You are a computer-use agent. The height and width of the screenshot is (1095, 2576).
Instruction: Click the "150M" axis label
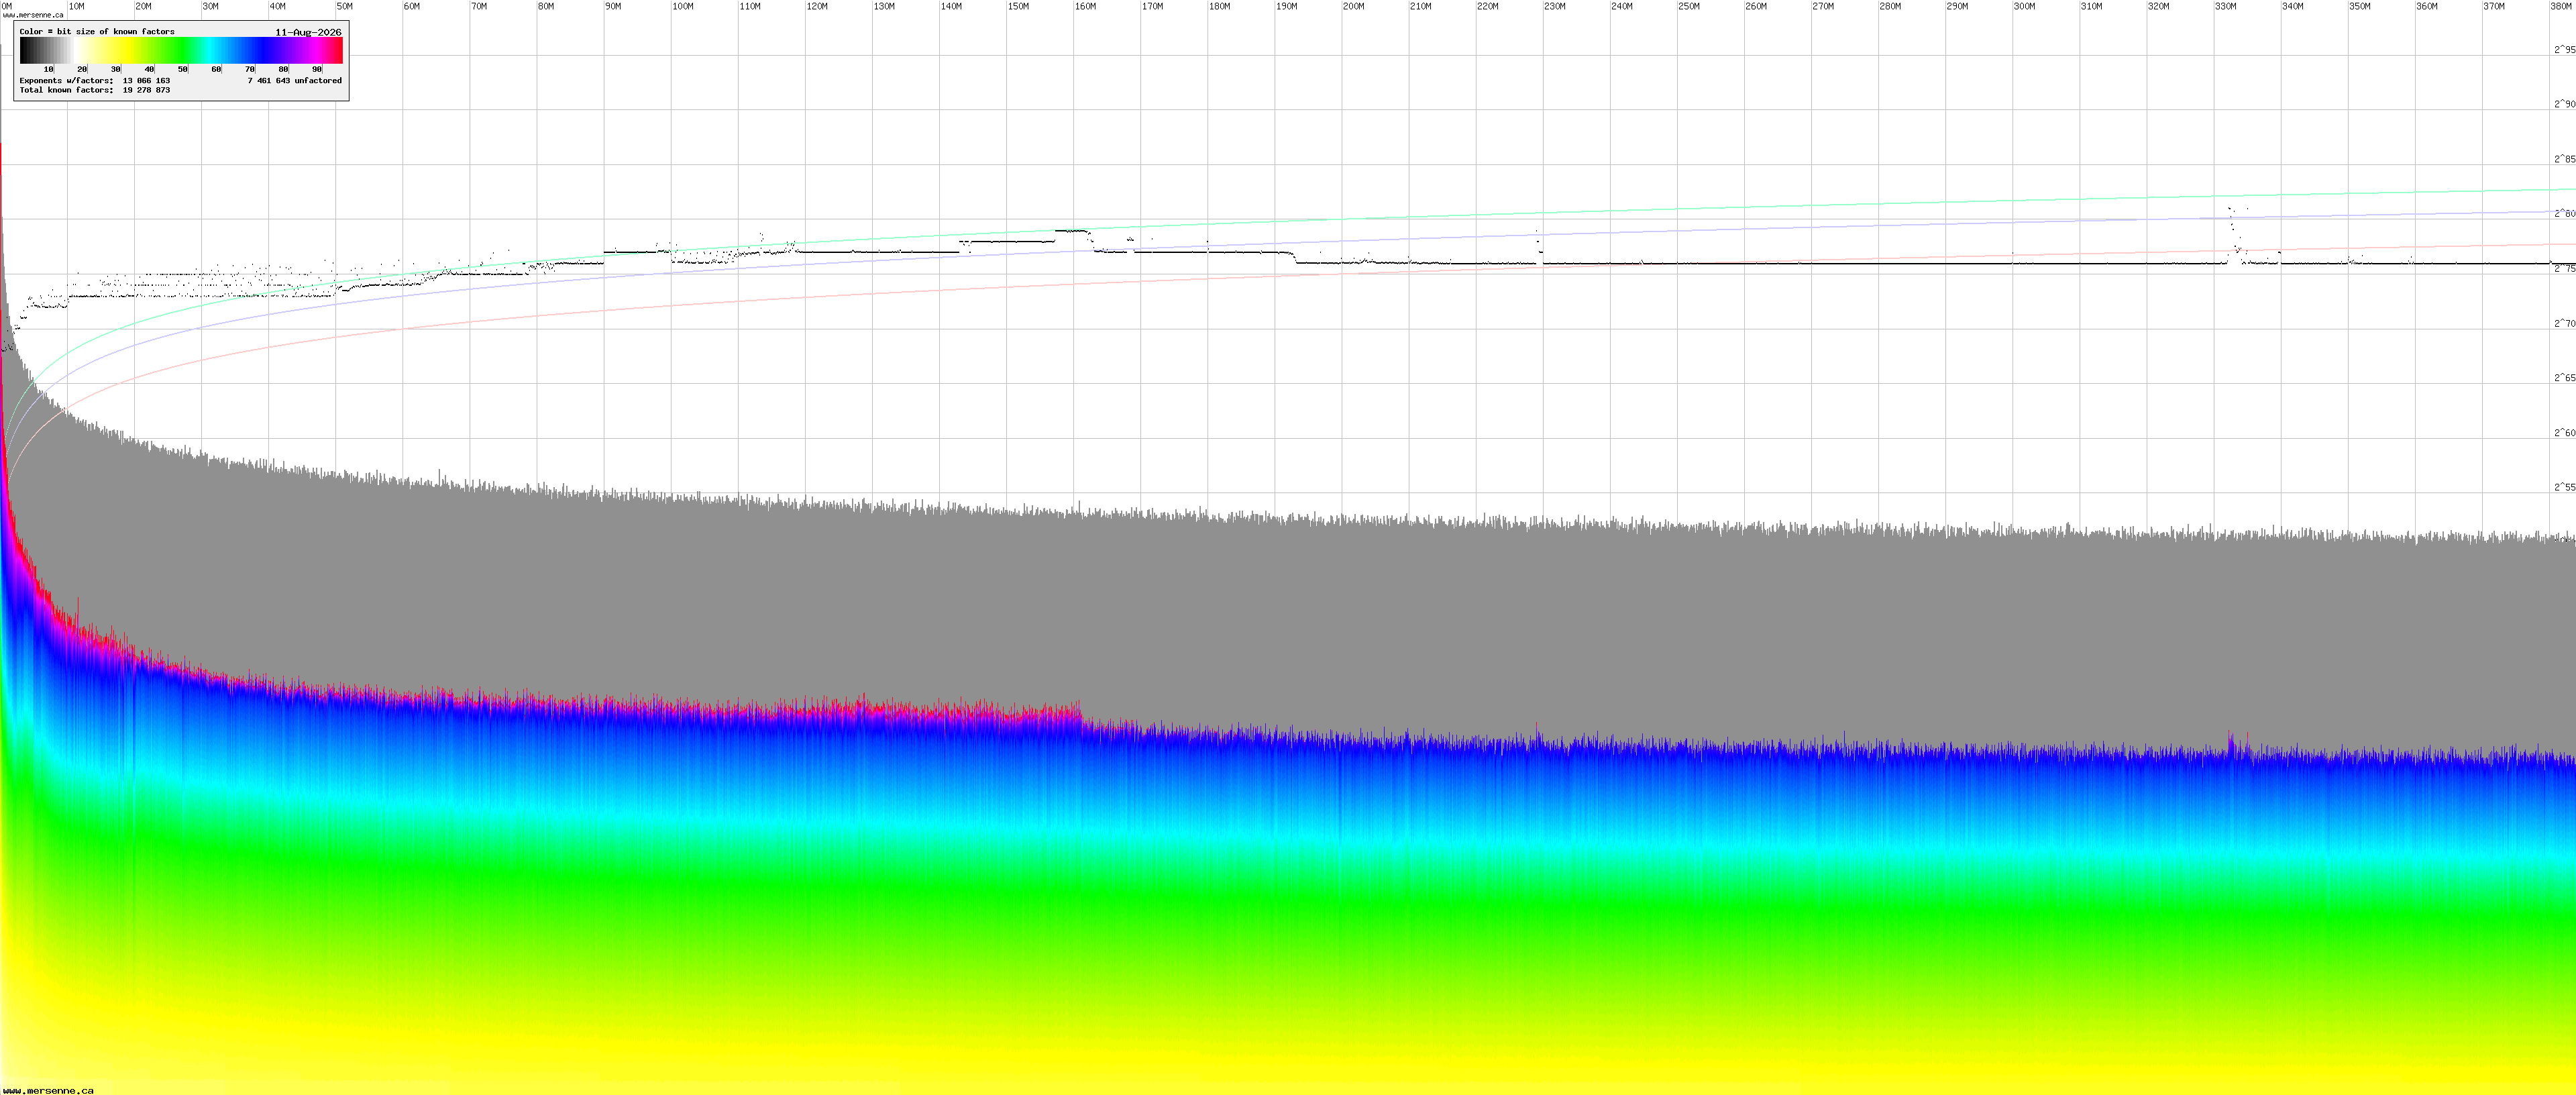coord(1018,6)
